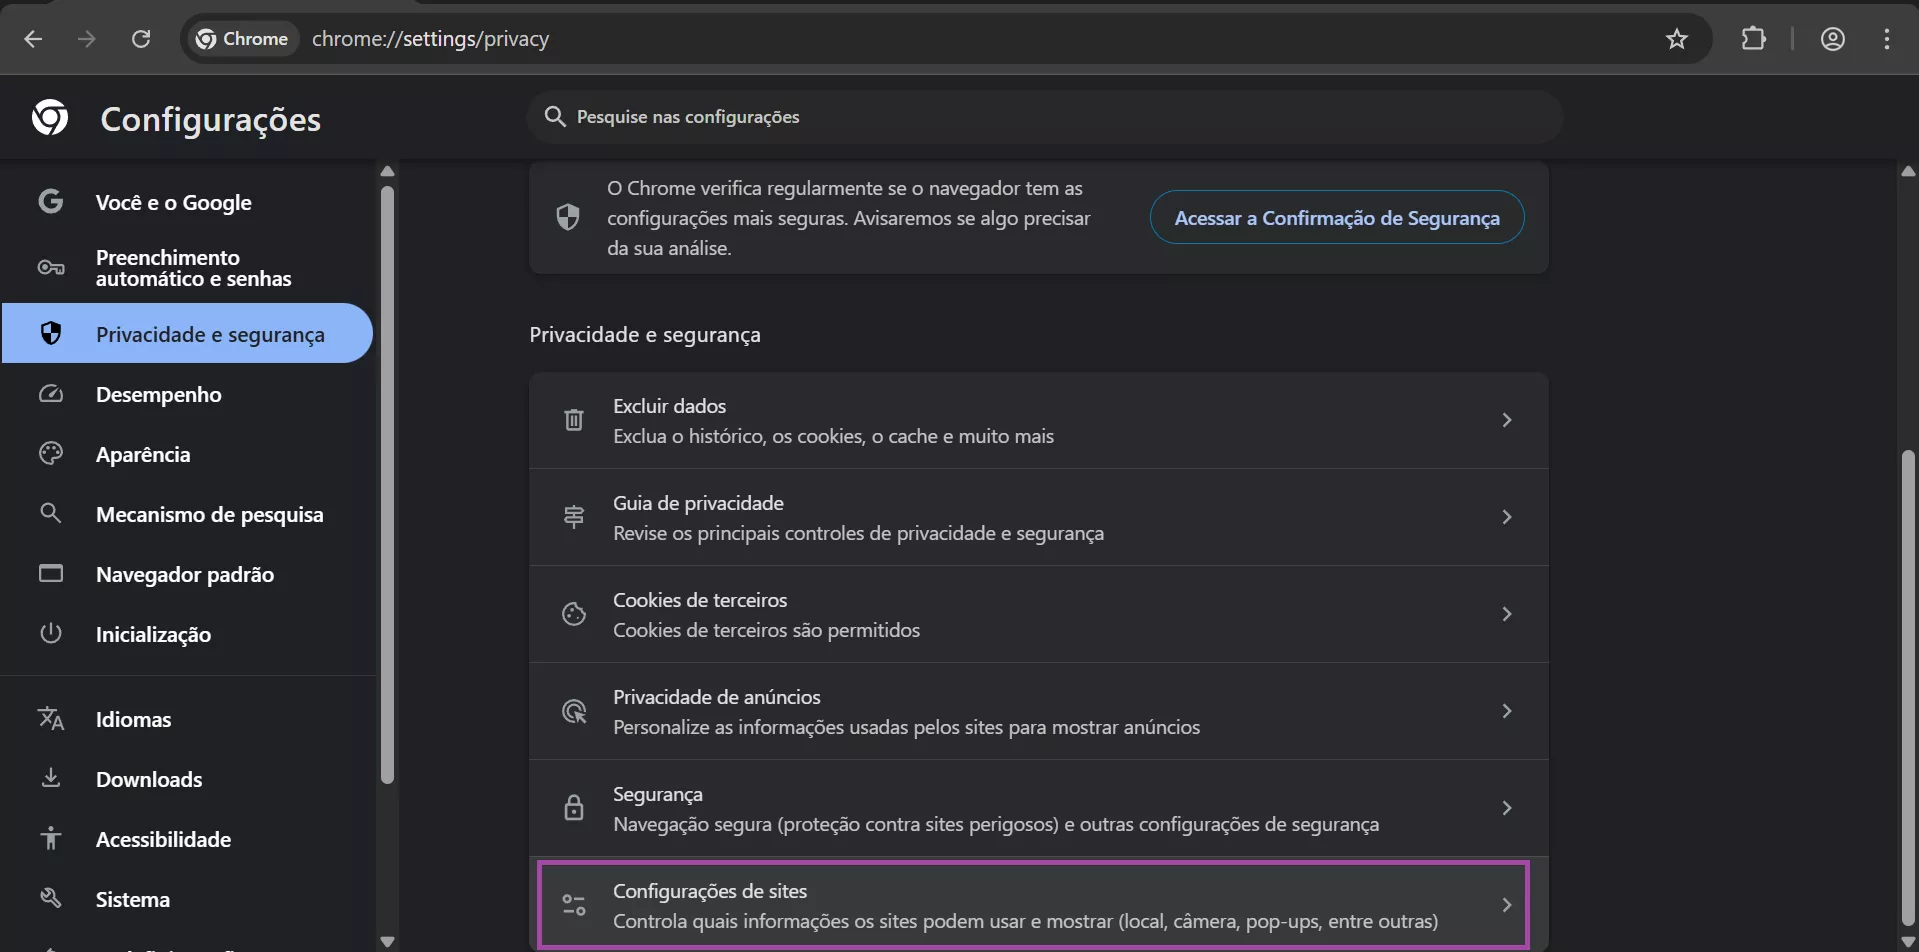
Task: Expand Configurações de sites with its arrow
Action: 1506,903
